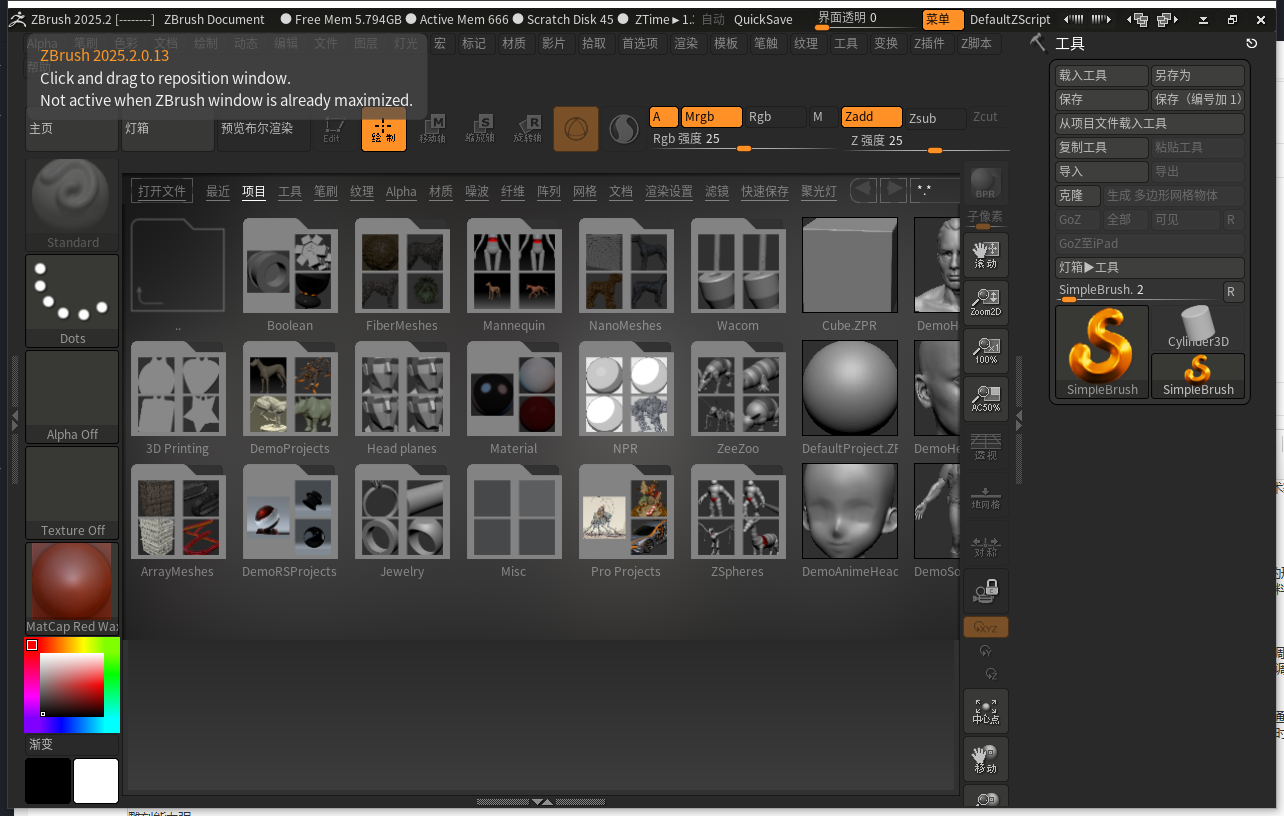Open the DemoProjects folder thumbnail
This screenshot has width=1284, height=816.
pyautogui.click(x=290, y=399)
